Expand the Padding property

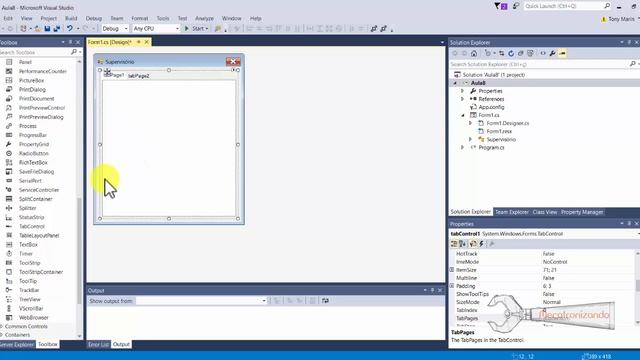click(452, 286)
